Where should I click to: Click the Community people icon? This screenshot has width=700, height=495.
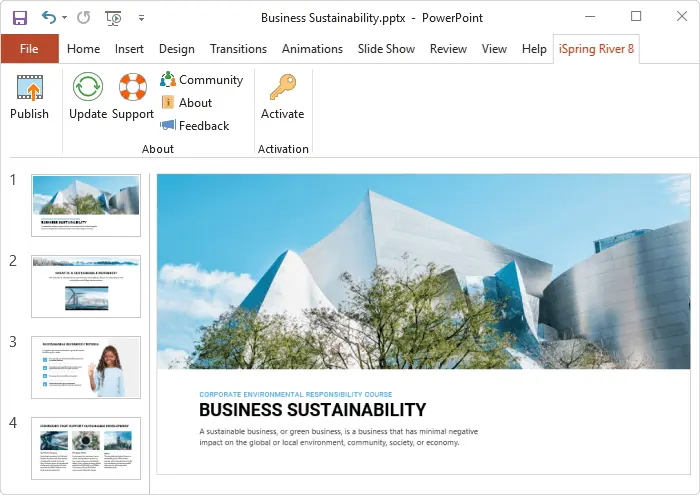click(168, 79)
